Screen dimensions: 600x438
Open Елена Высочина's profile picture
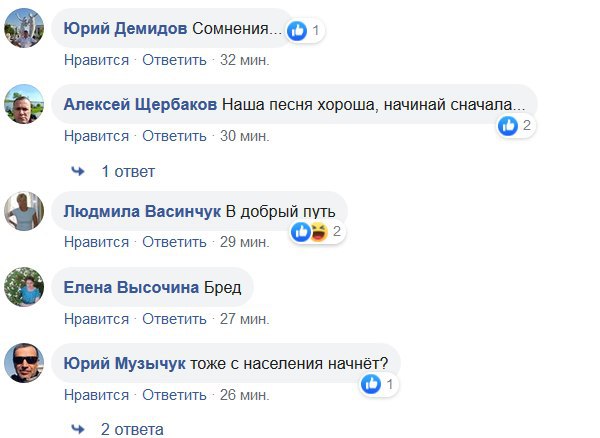click(22, 288)
